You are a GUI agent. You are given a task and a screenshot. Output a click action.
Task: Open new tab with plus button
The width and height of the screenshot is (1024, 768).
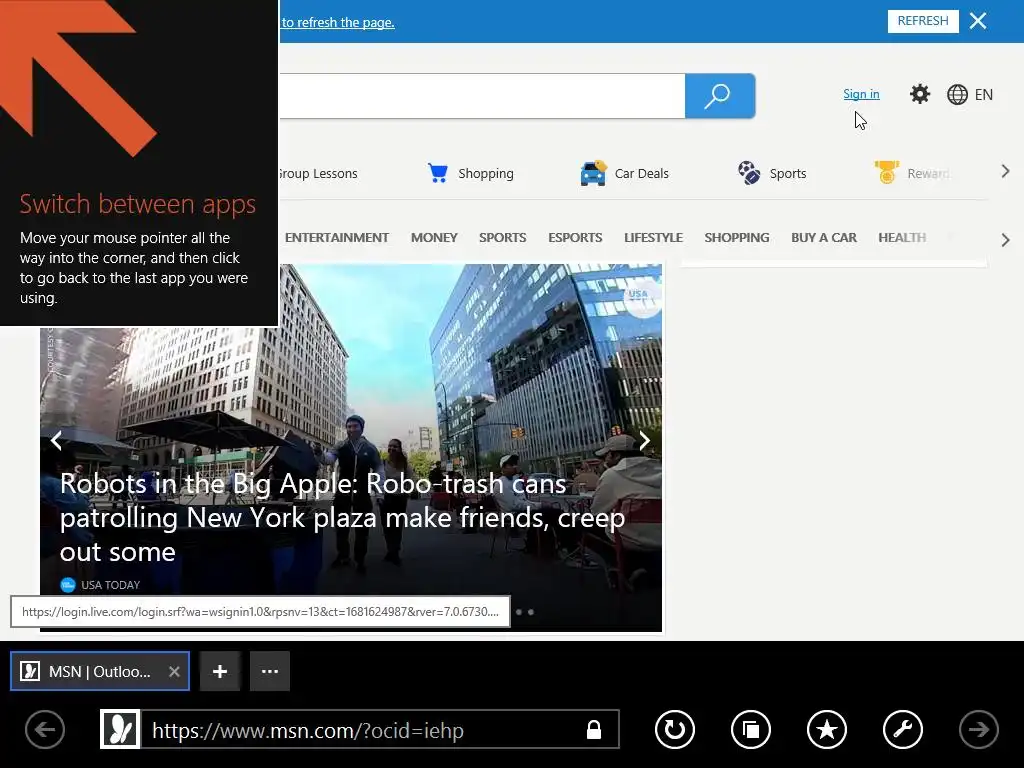[220, 671]
